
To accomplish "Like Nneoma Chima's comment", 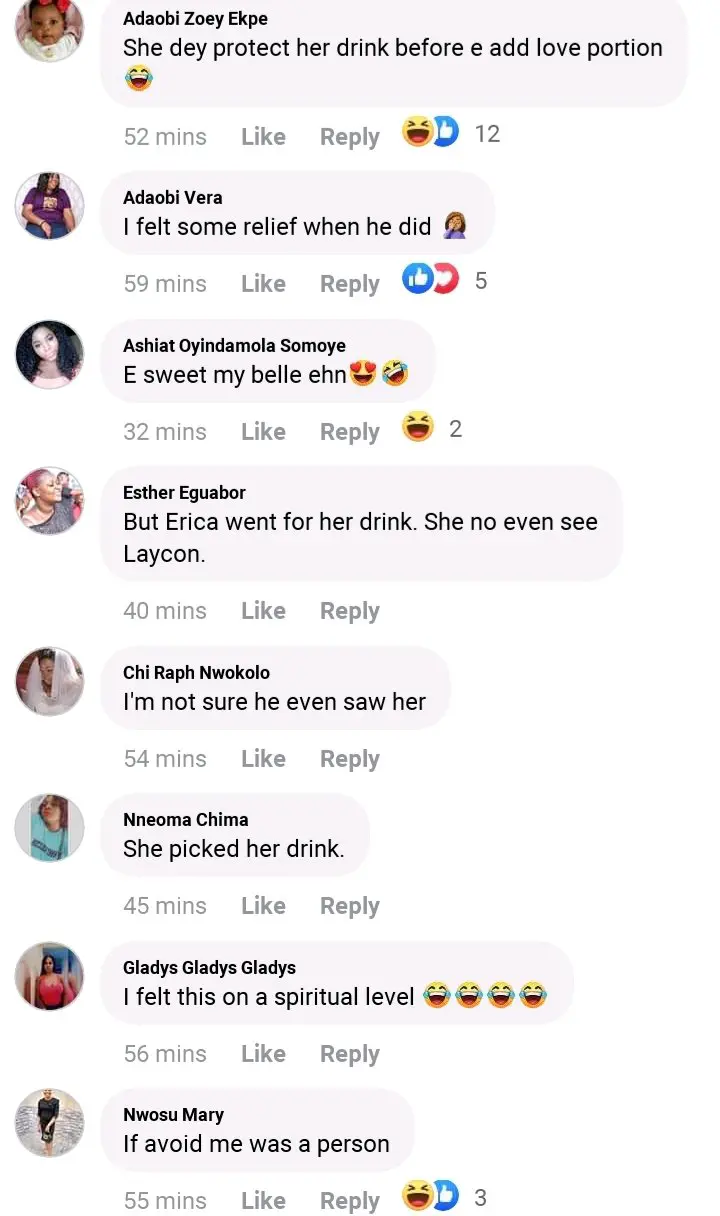I will [263, 906].
